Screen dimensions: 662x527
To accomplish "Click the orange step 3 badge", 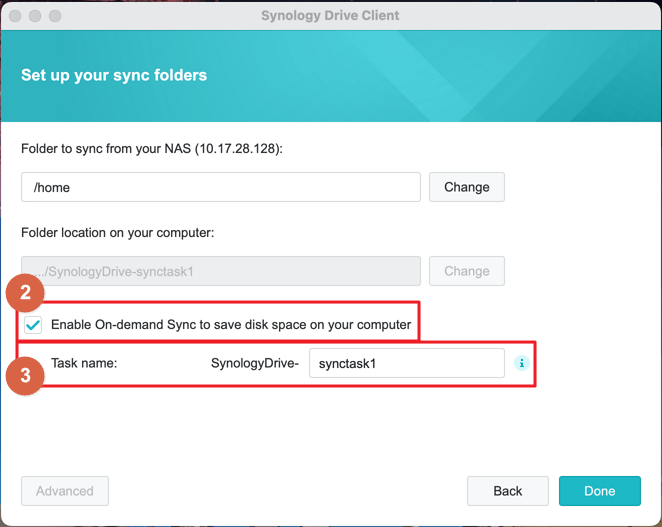I will point(25,377).
